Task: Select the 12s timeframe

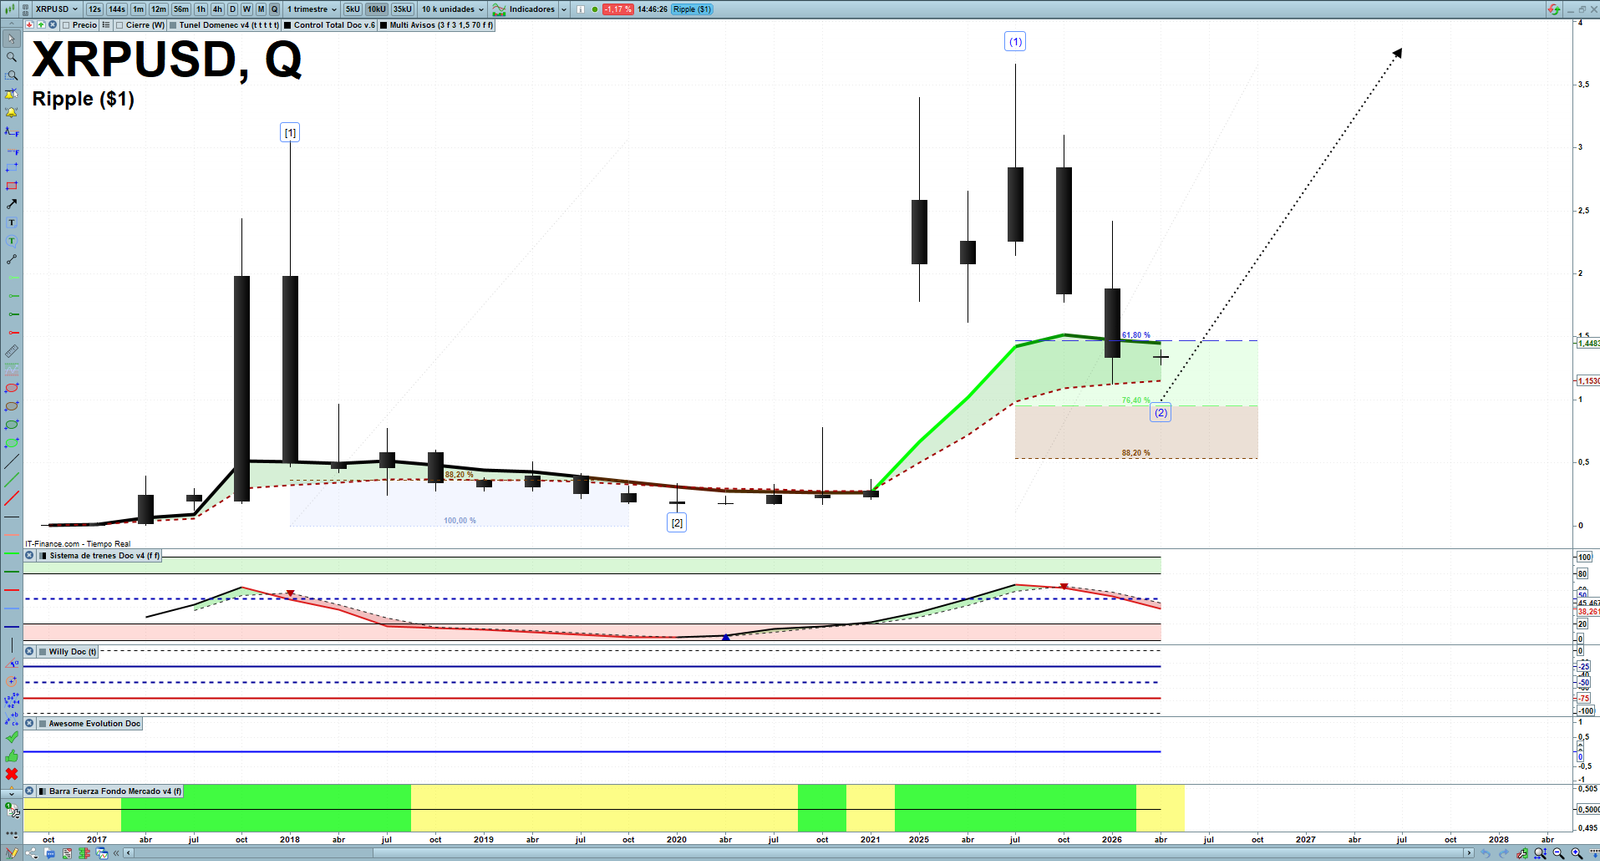Action: (x=94, y=9)
